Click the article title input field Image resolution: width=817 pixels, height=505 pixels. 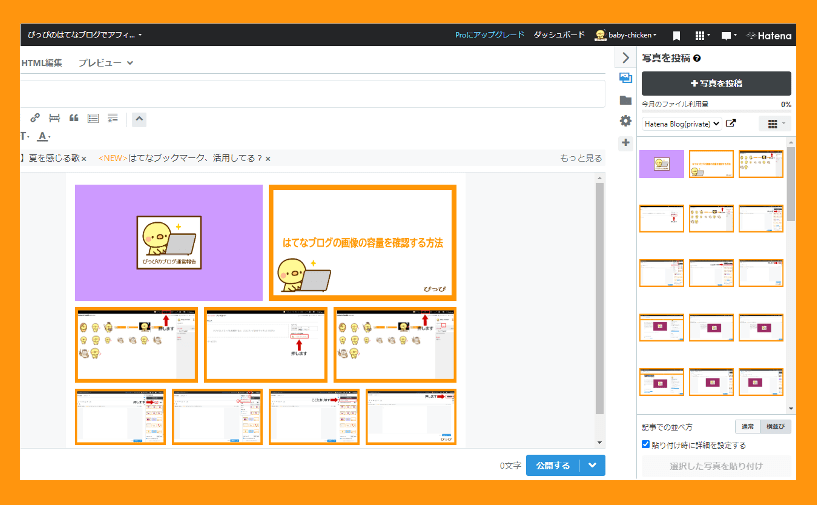[313, 94]
